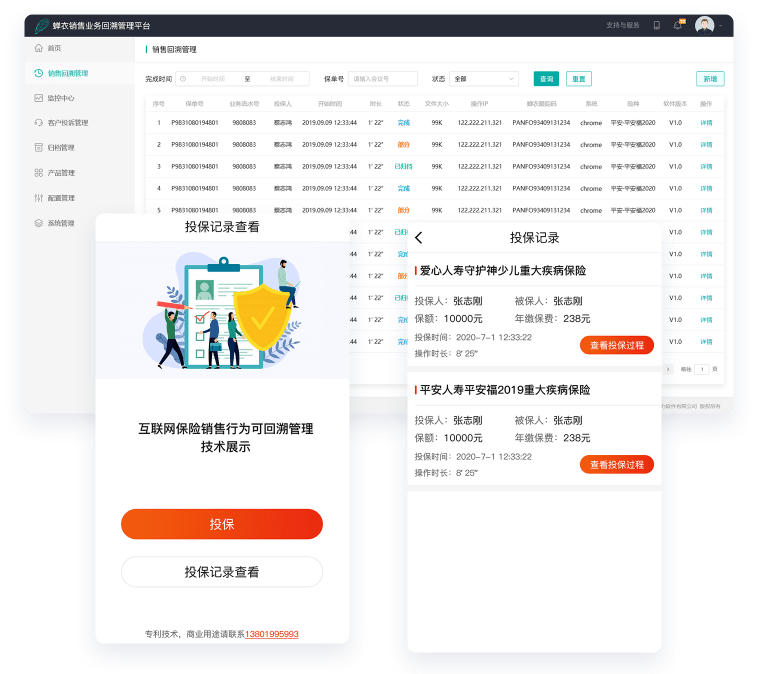
Task: Open 支持与服务 in the header
Action: 623,25
